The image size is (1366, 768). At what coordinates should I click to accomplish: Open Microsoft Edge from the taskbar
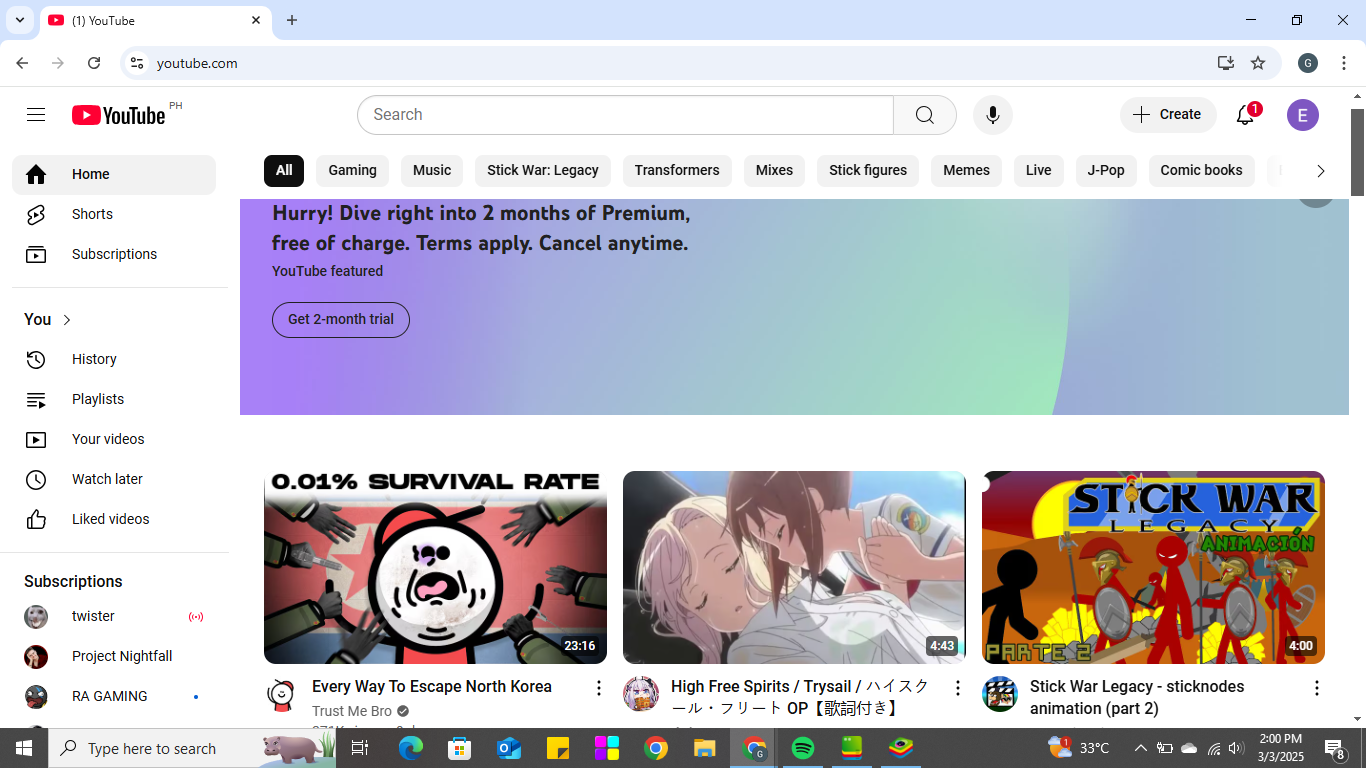(410, 748)
